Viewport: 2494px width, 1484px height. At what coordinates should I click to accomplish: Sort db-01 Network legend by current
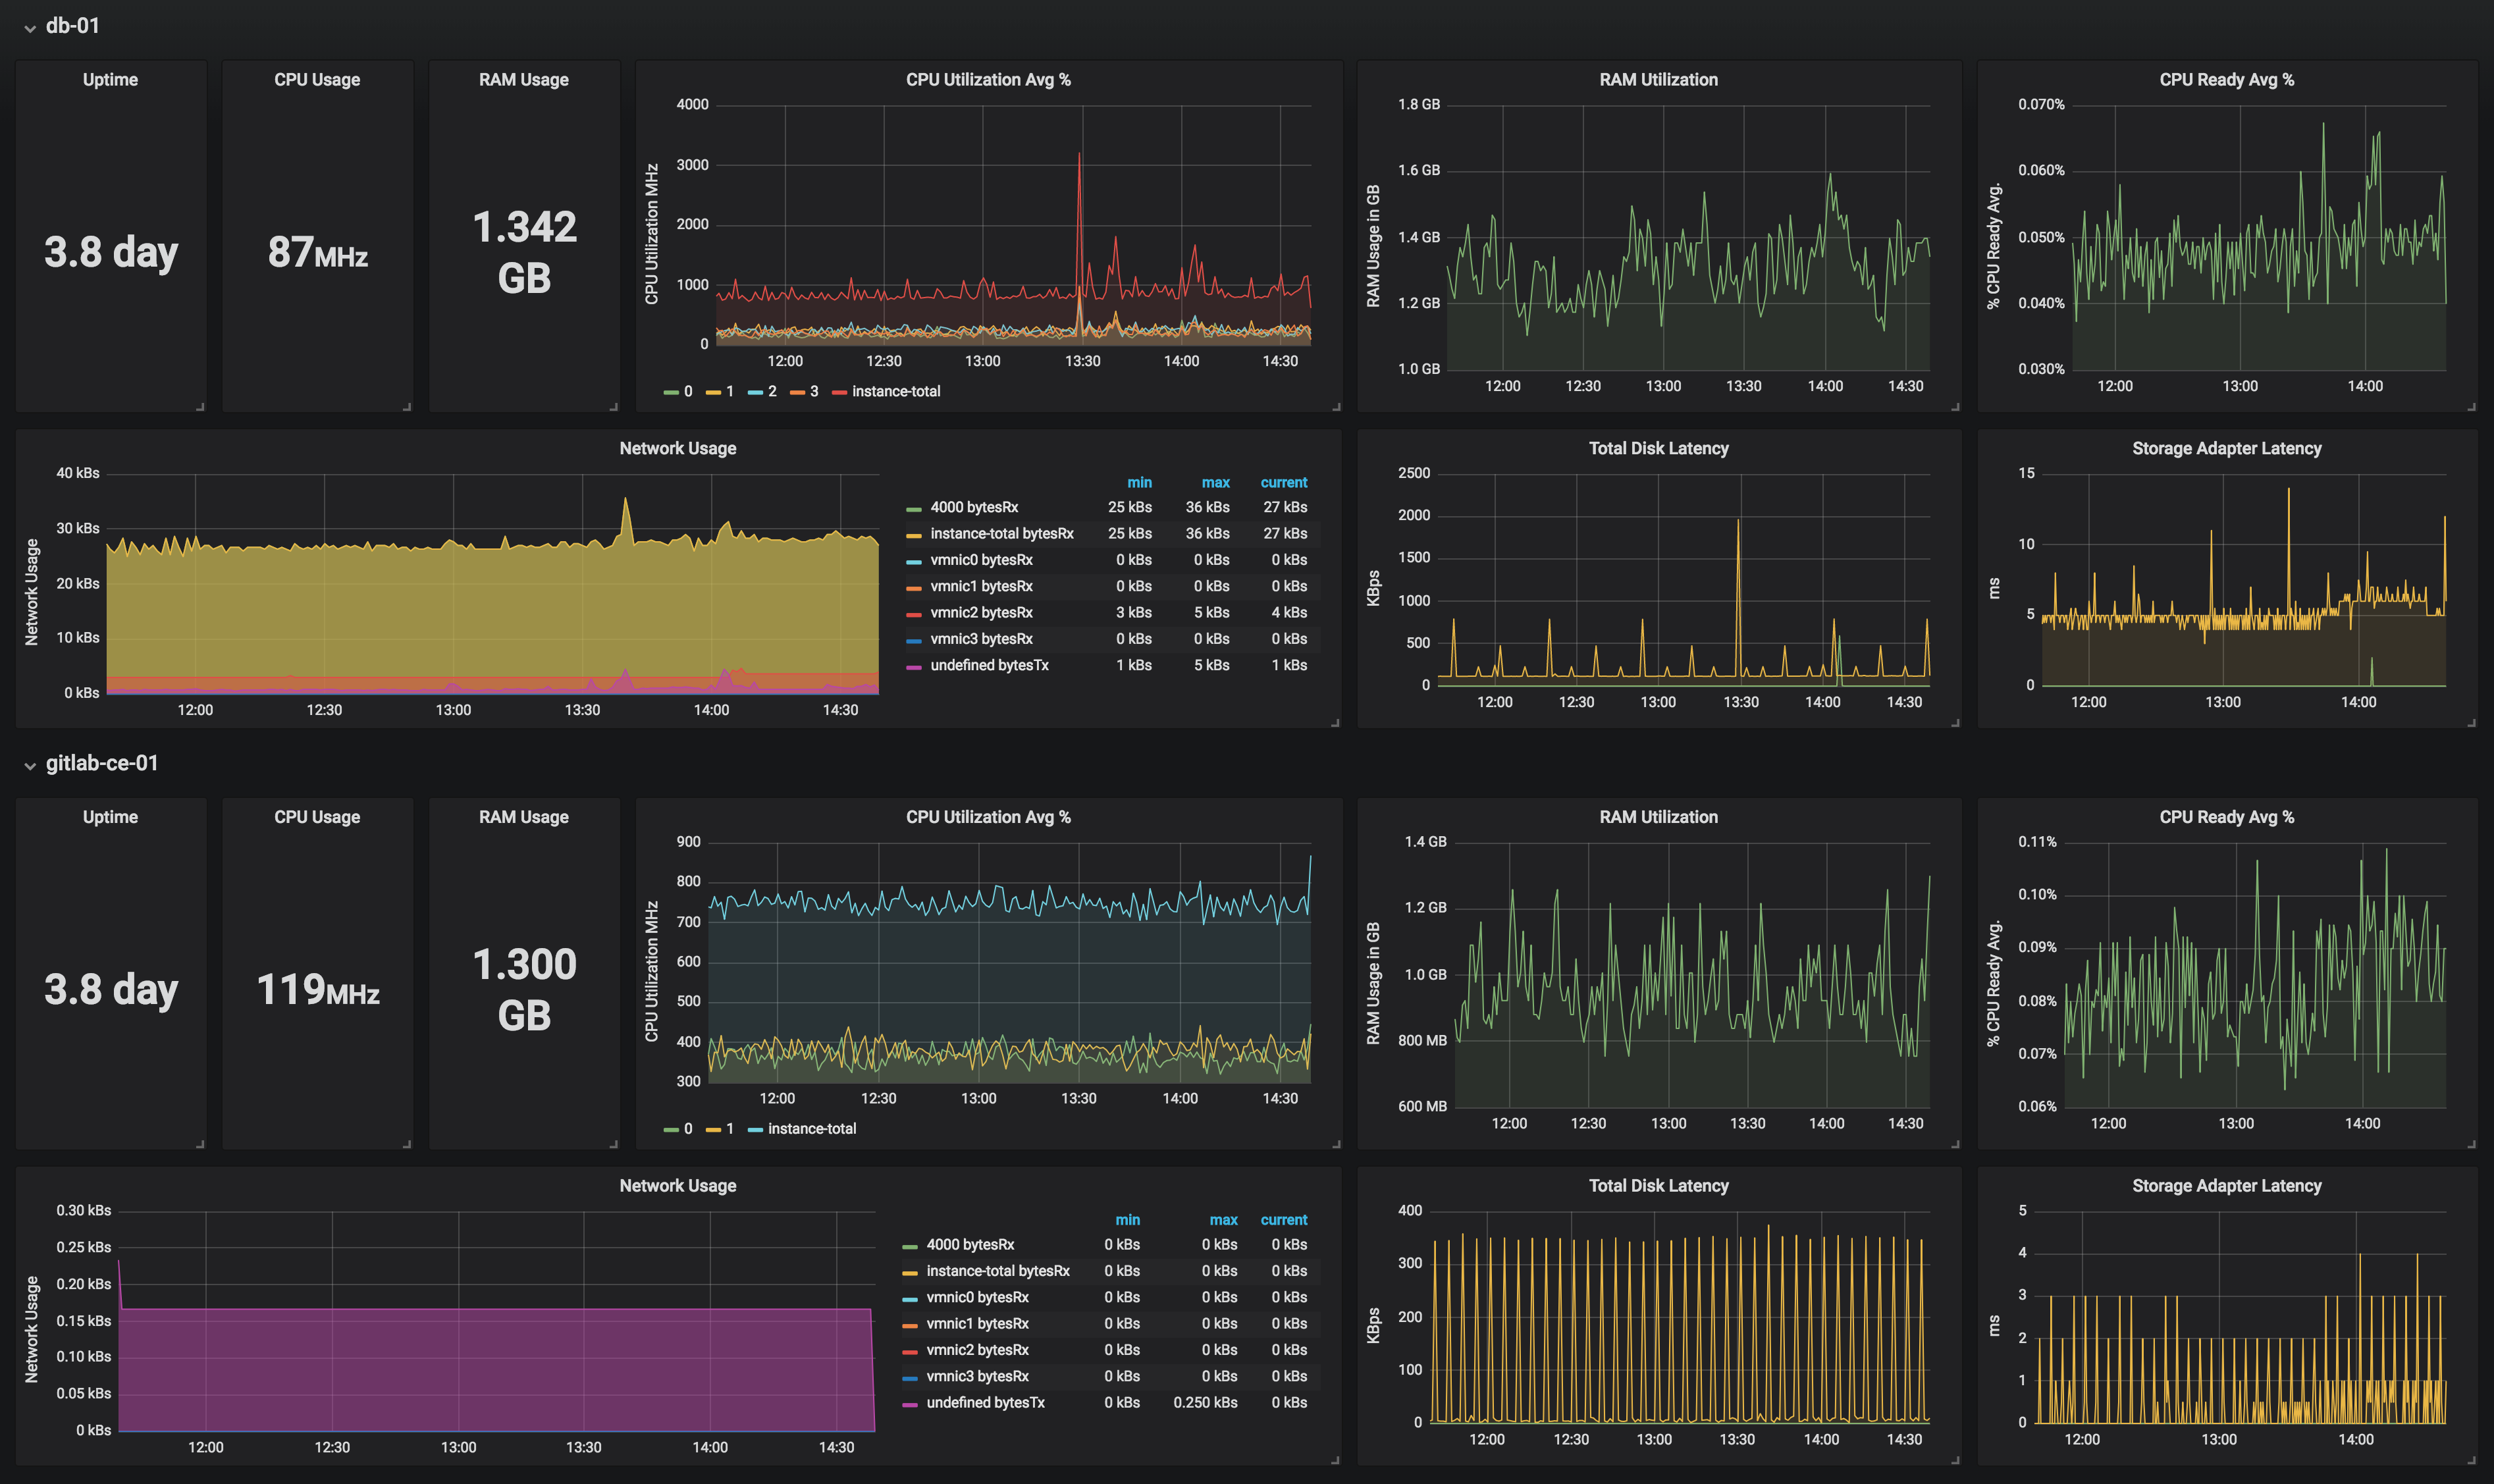click(x=1283, y=483)
